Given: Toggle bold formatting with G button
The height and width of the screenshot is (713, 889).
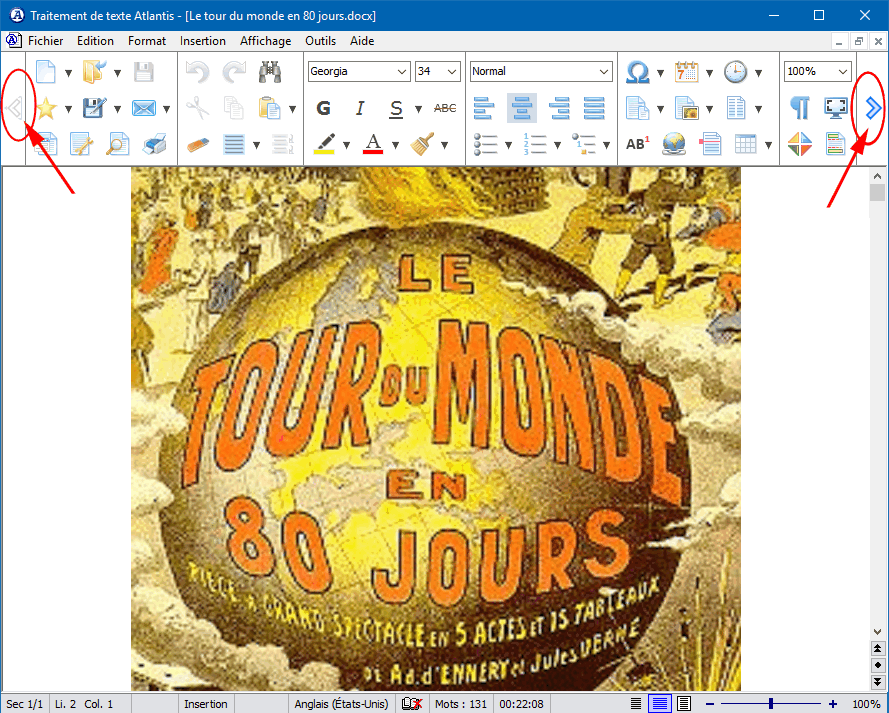Looking at the screenshot, I should pos(324,108).
